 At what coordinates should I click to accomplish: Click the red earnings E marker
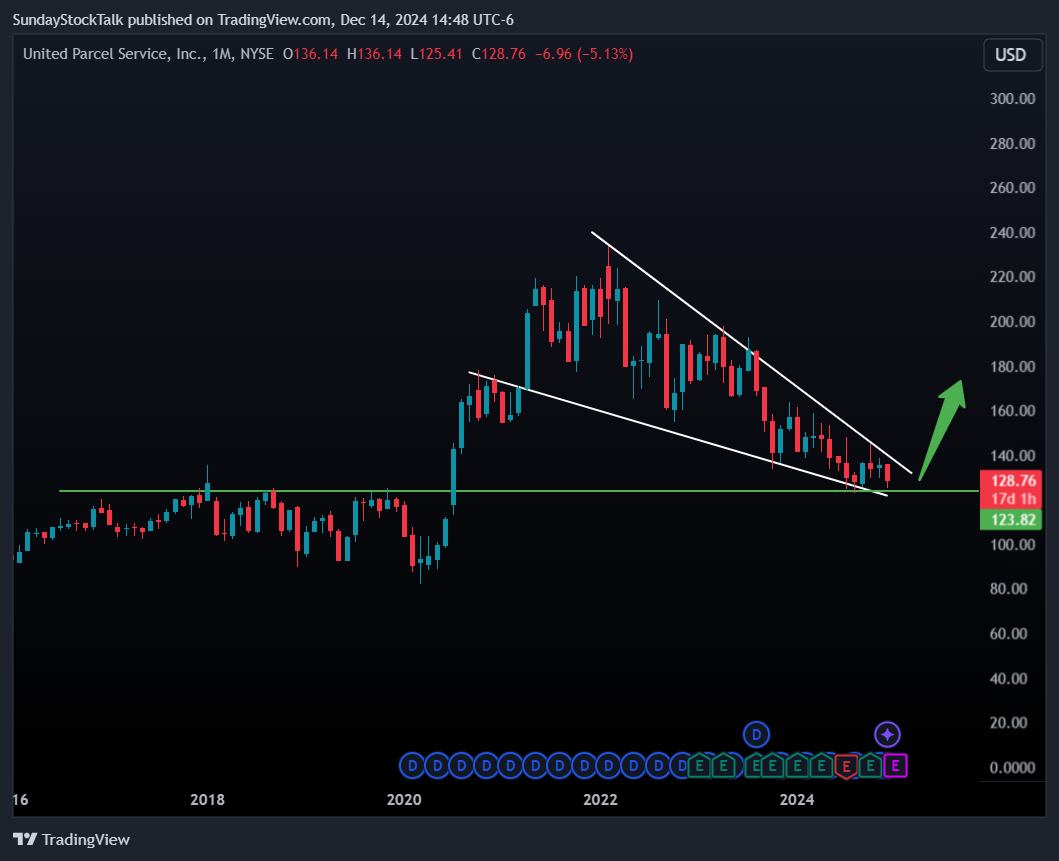click(x=846, y=766)
